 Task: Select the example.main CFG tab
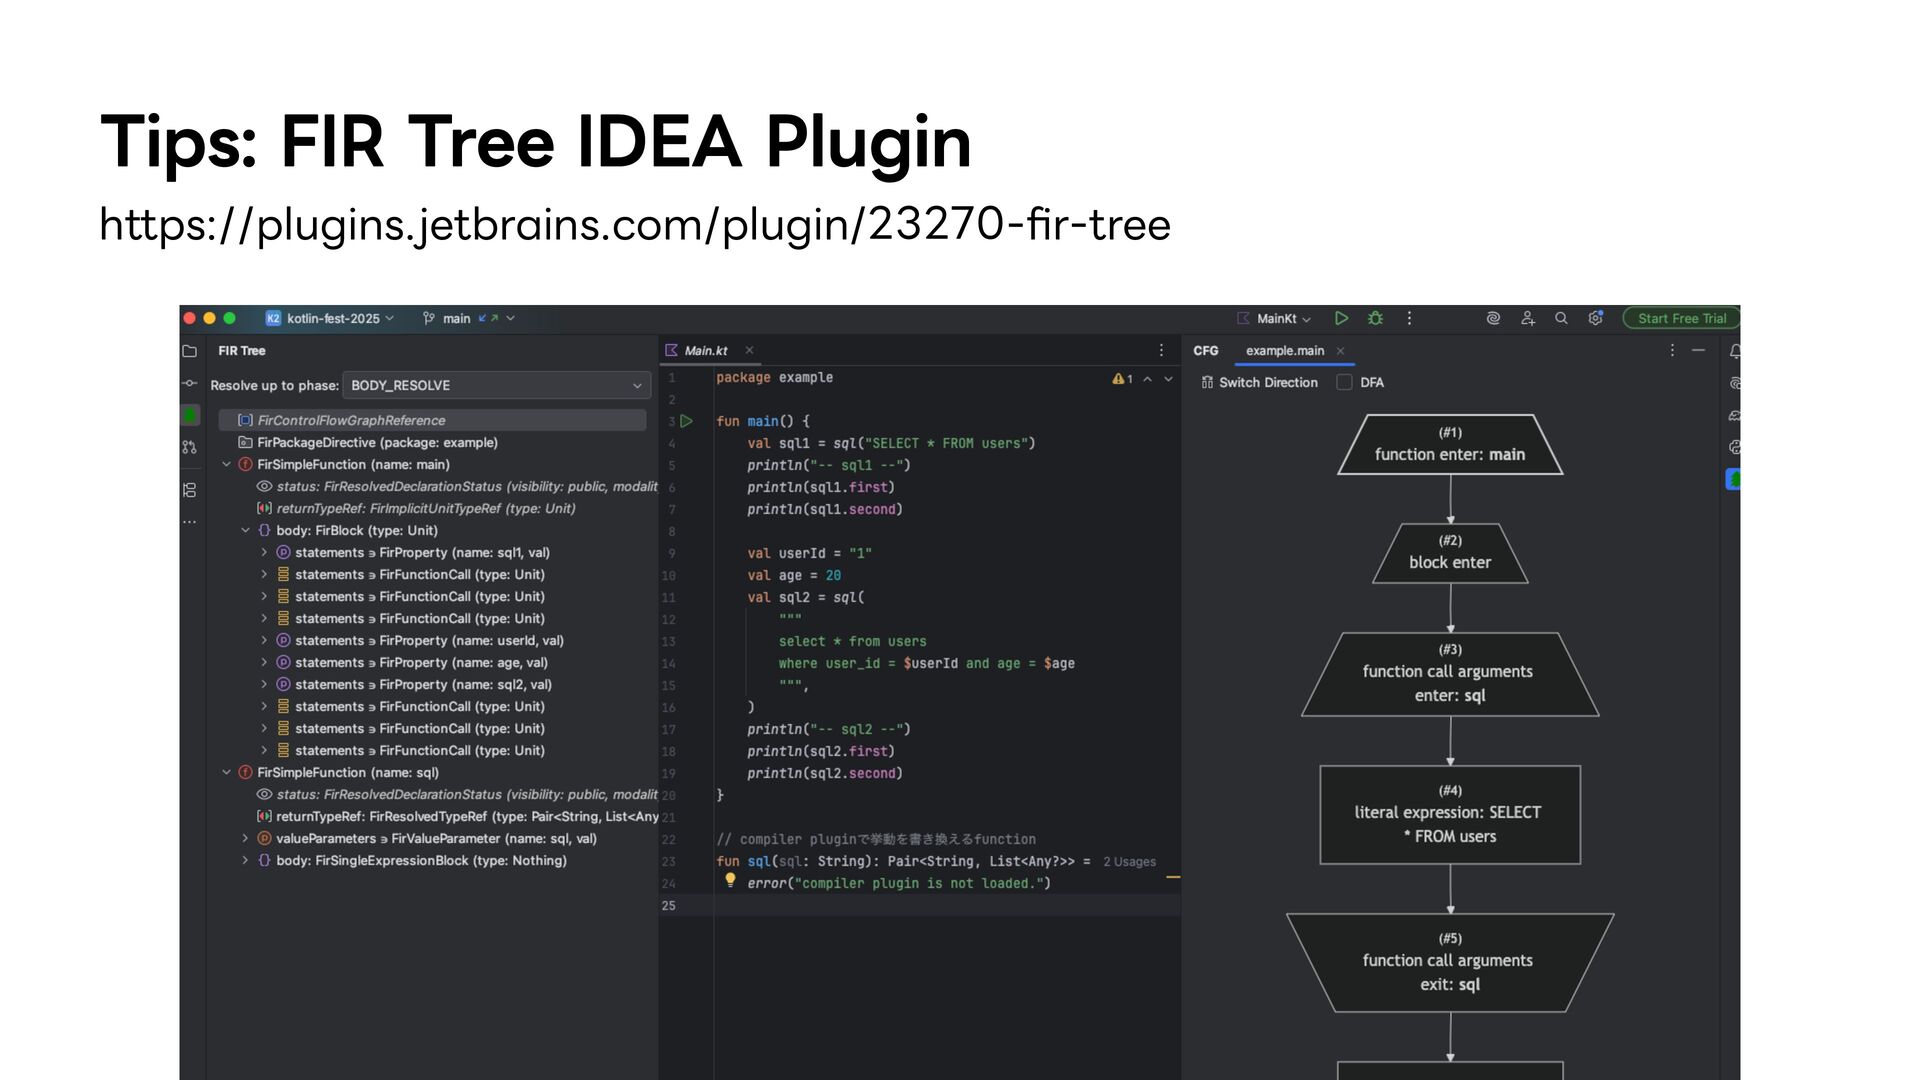point(1284,350)
